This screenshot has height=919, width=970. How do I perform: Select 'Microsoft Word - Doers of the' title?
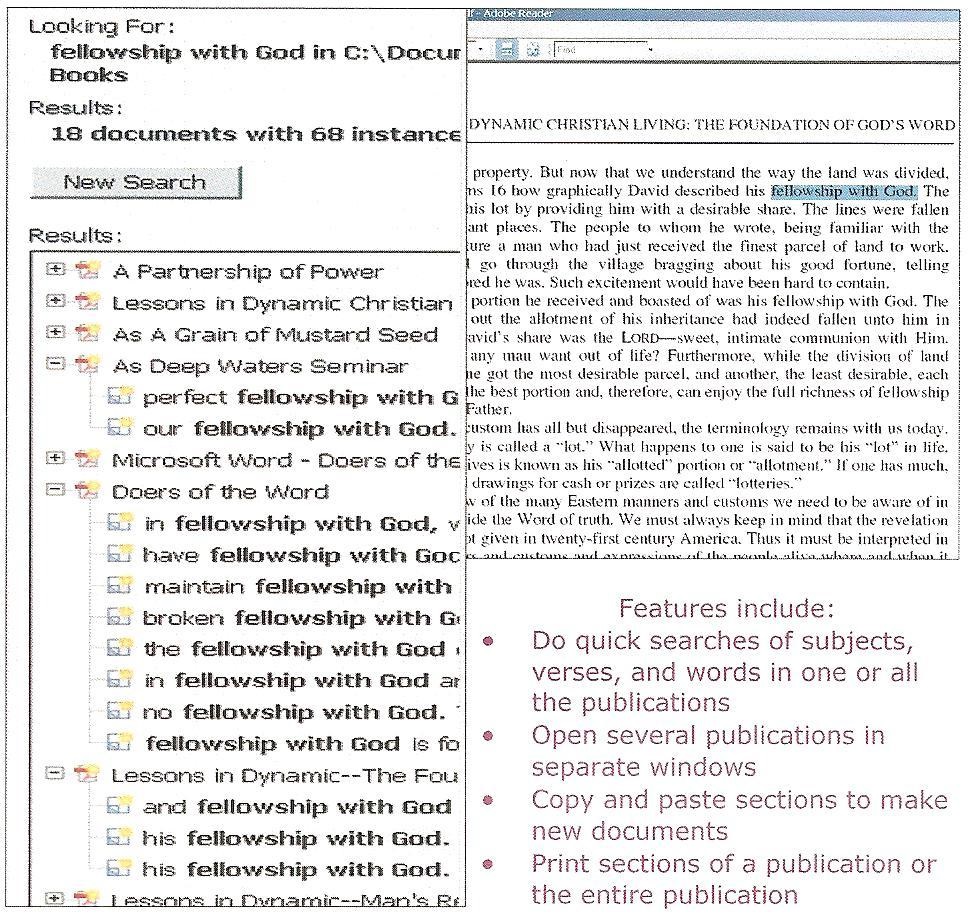point(286,460)
